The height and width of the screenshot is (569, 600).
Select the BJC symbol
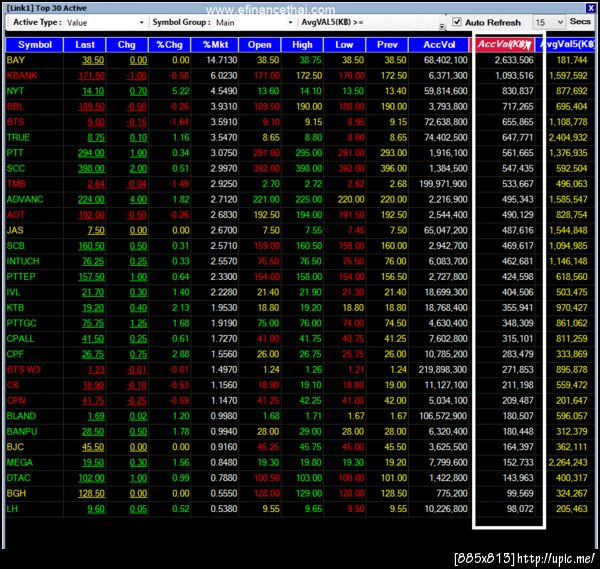(x=15, y=447)
